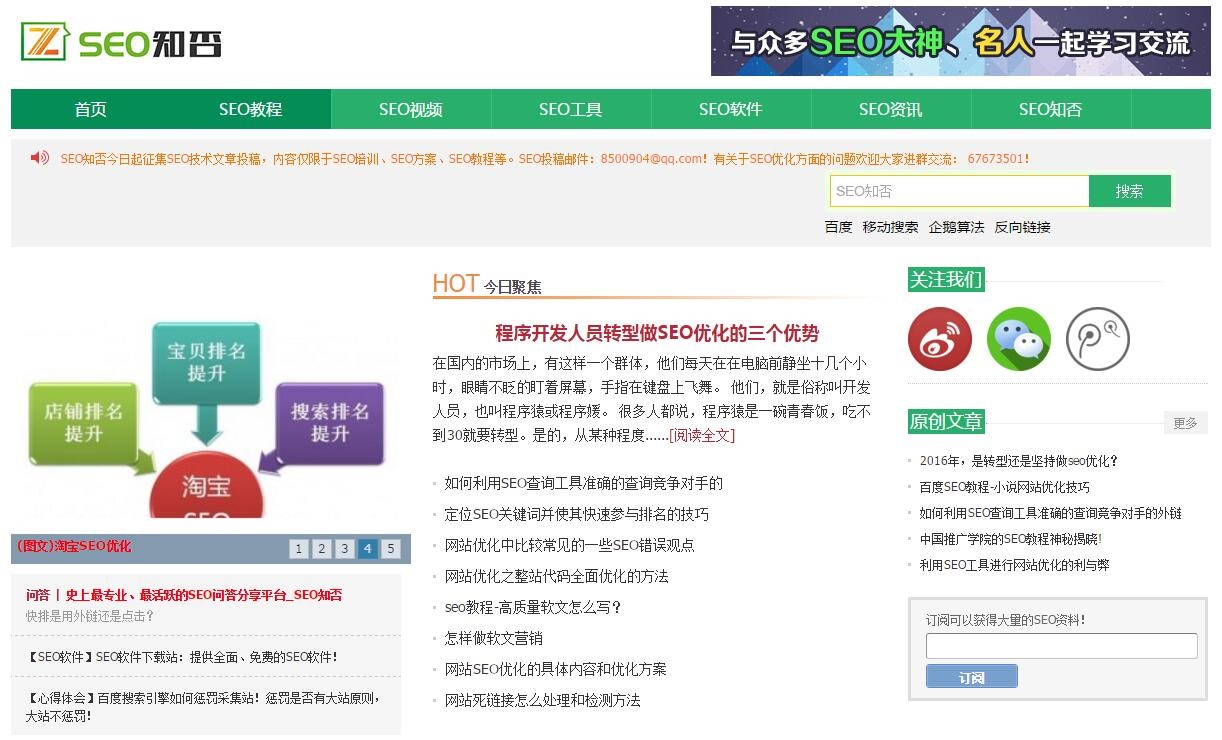Click inside the SEO知否 search input field

960,190
